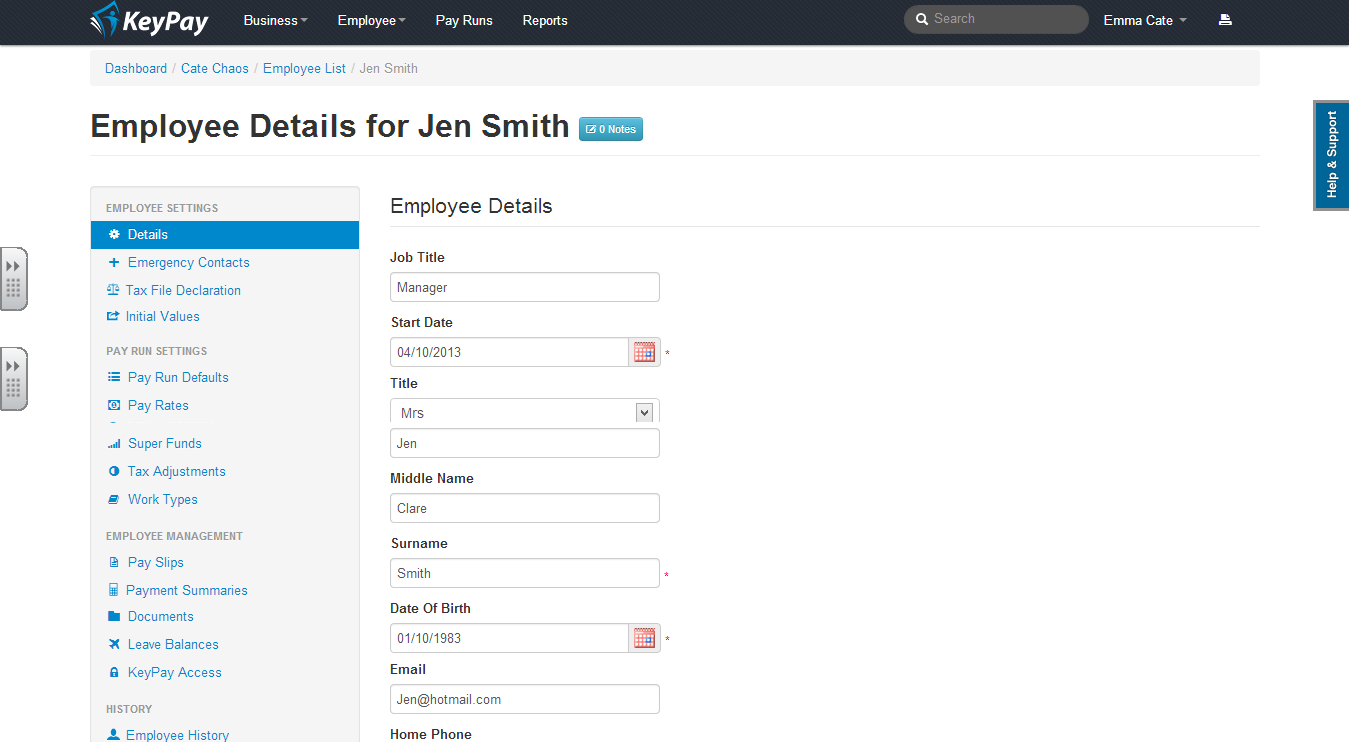This screenshot has height=742, width=1349.
Task: Open the Reports menu
Action: tap(545, 20)
